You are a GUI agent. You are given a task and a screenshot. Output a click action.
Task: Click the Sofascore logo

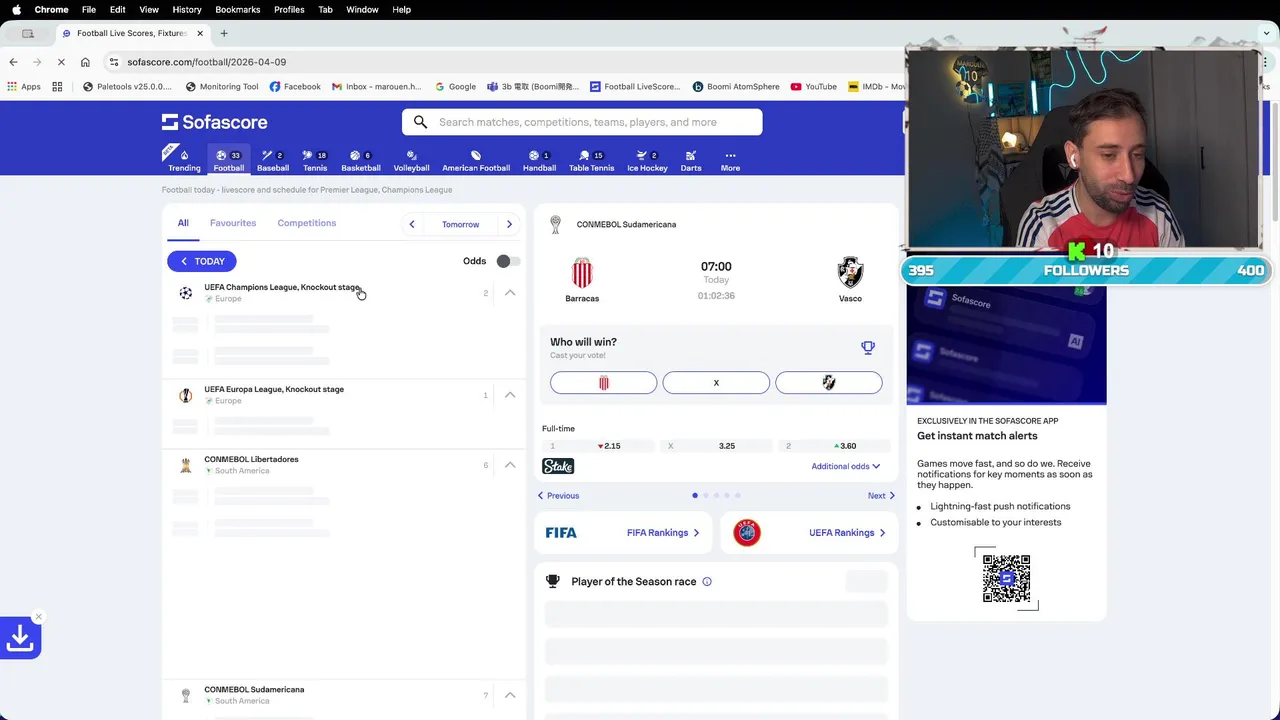[214, 122]
